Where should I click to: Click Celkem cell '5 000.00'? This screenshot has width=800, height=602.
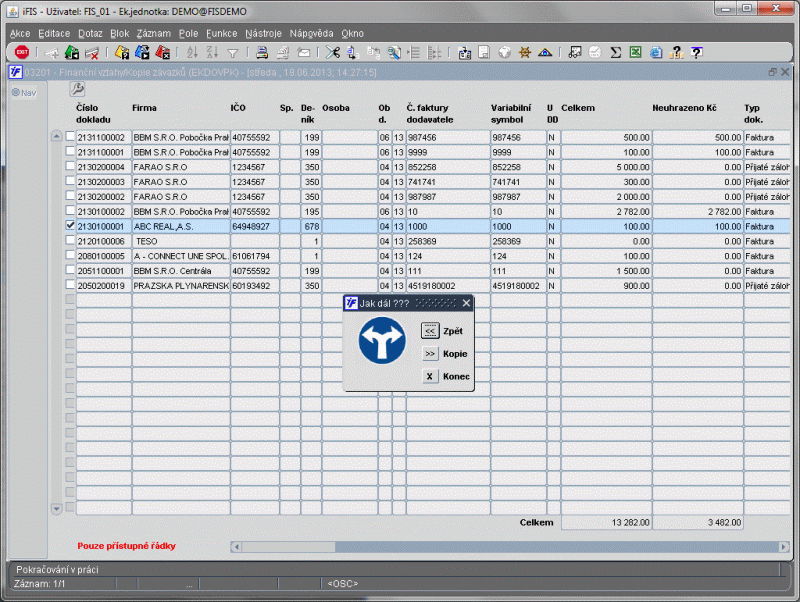click(x=606, y=167)
